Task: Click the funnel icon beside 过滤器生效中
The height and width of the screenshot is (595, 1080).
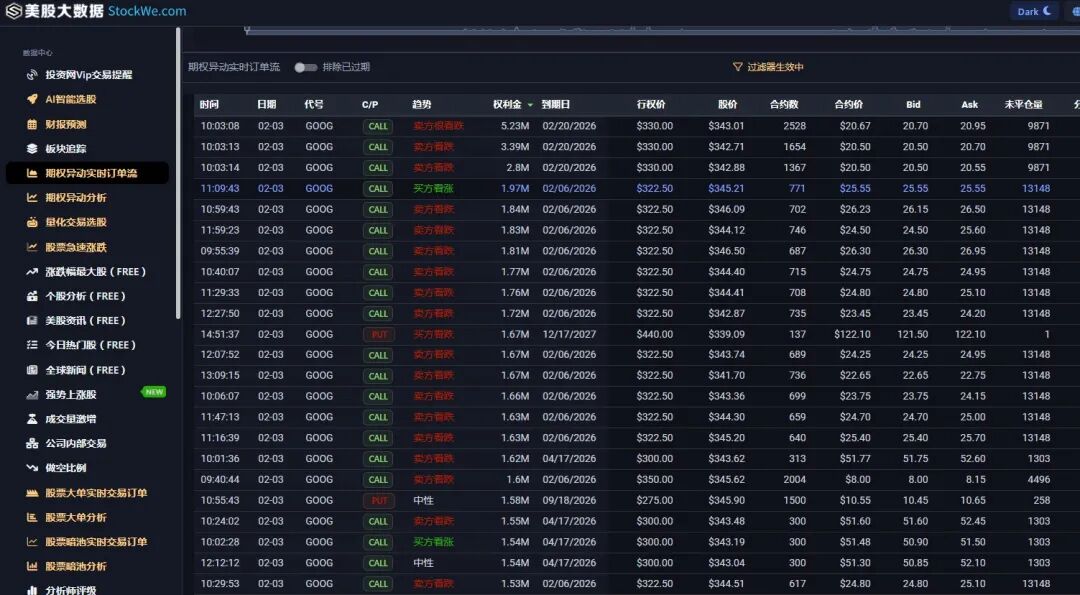Action: [x=738, y=67]
